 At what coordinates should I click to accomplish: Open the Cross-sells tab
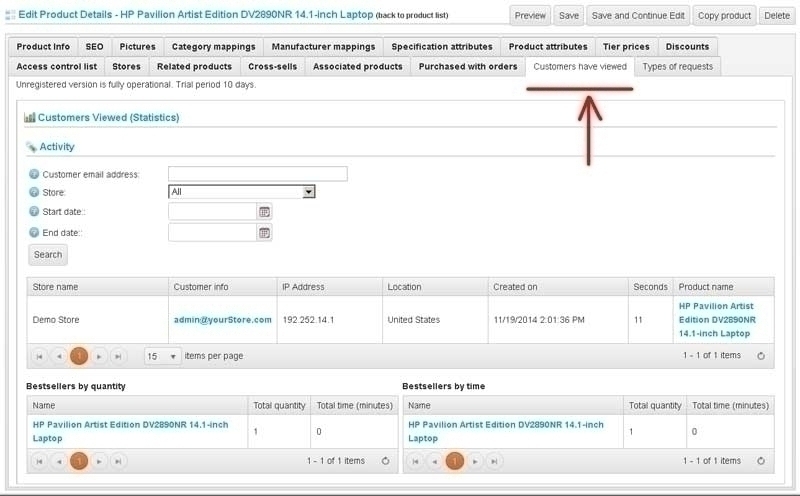272,66
